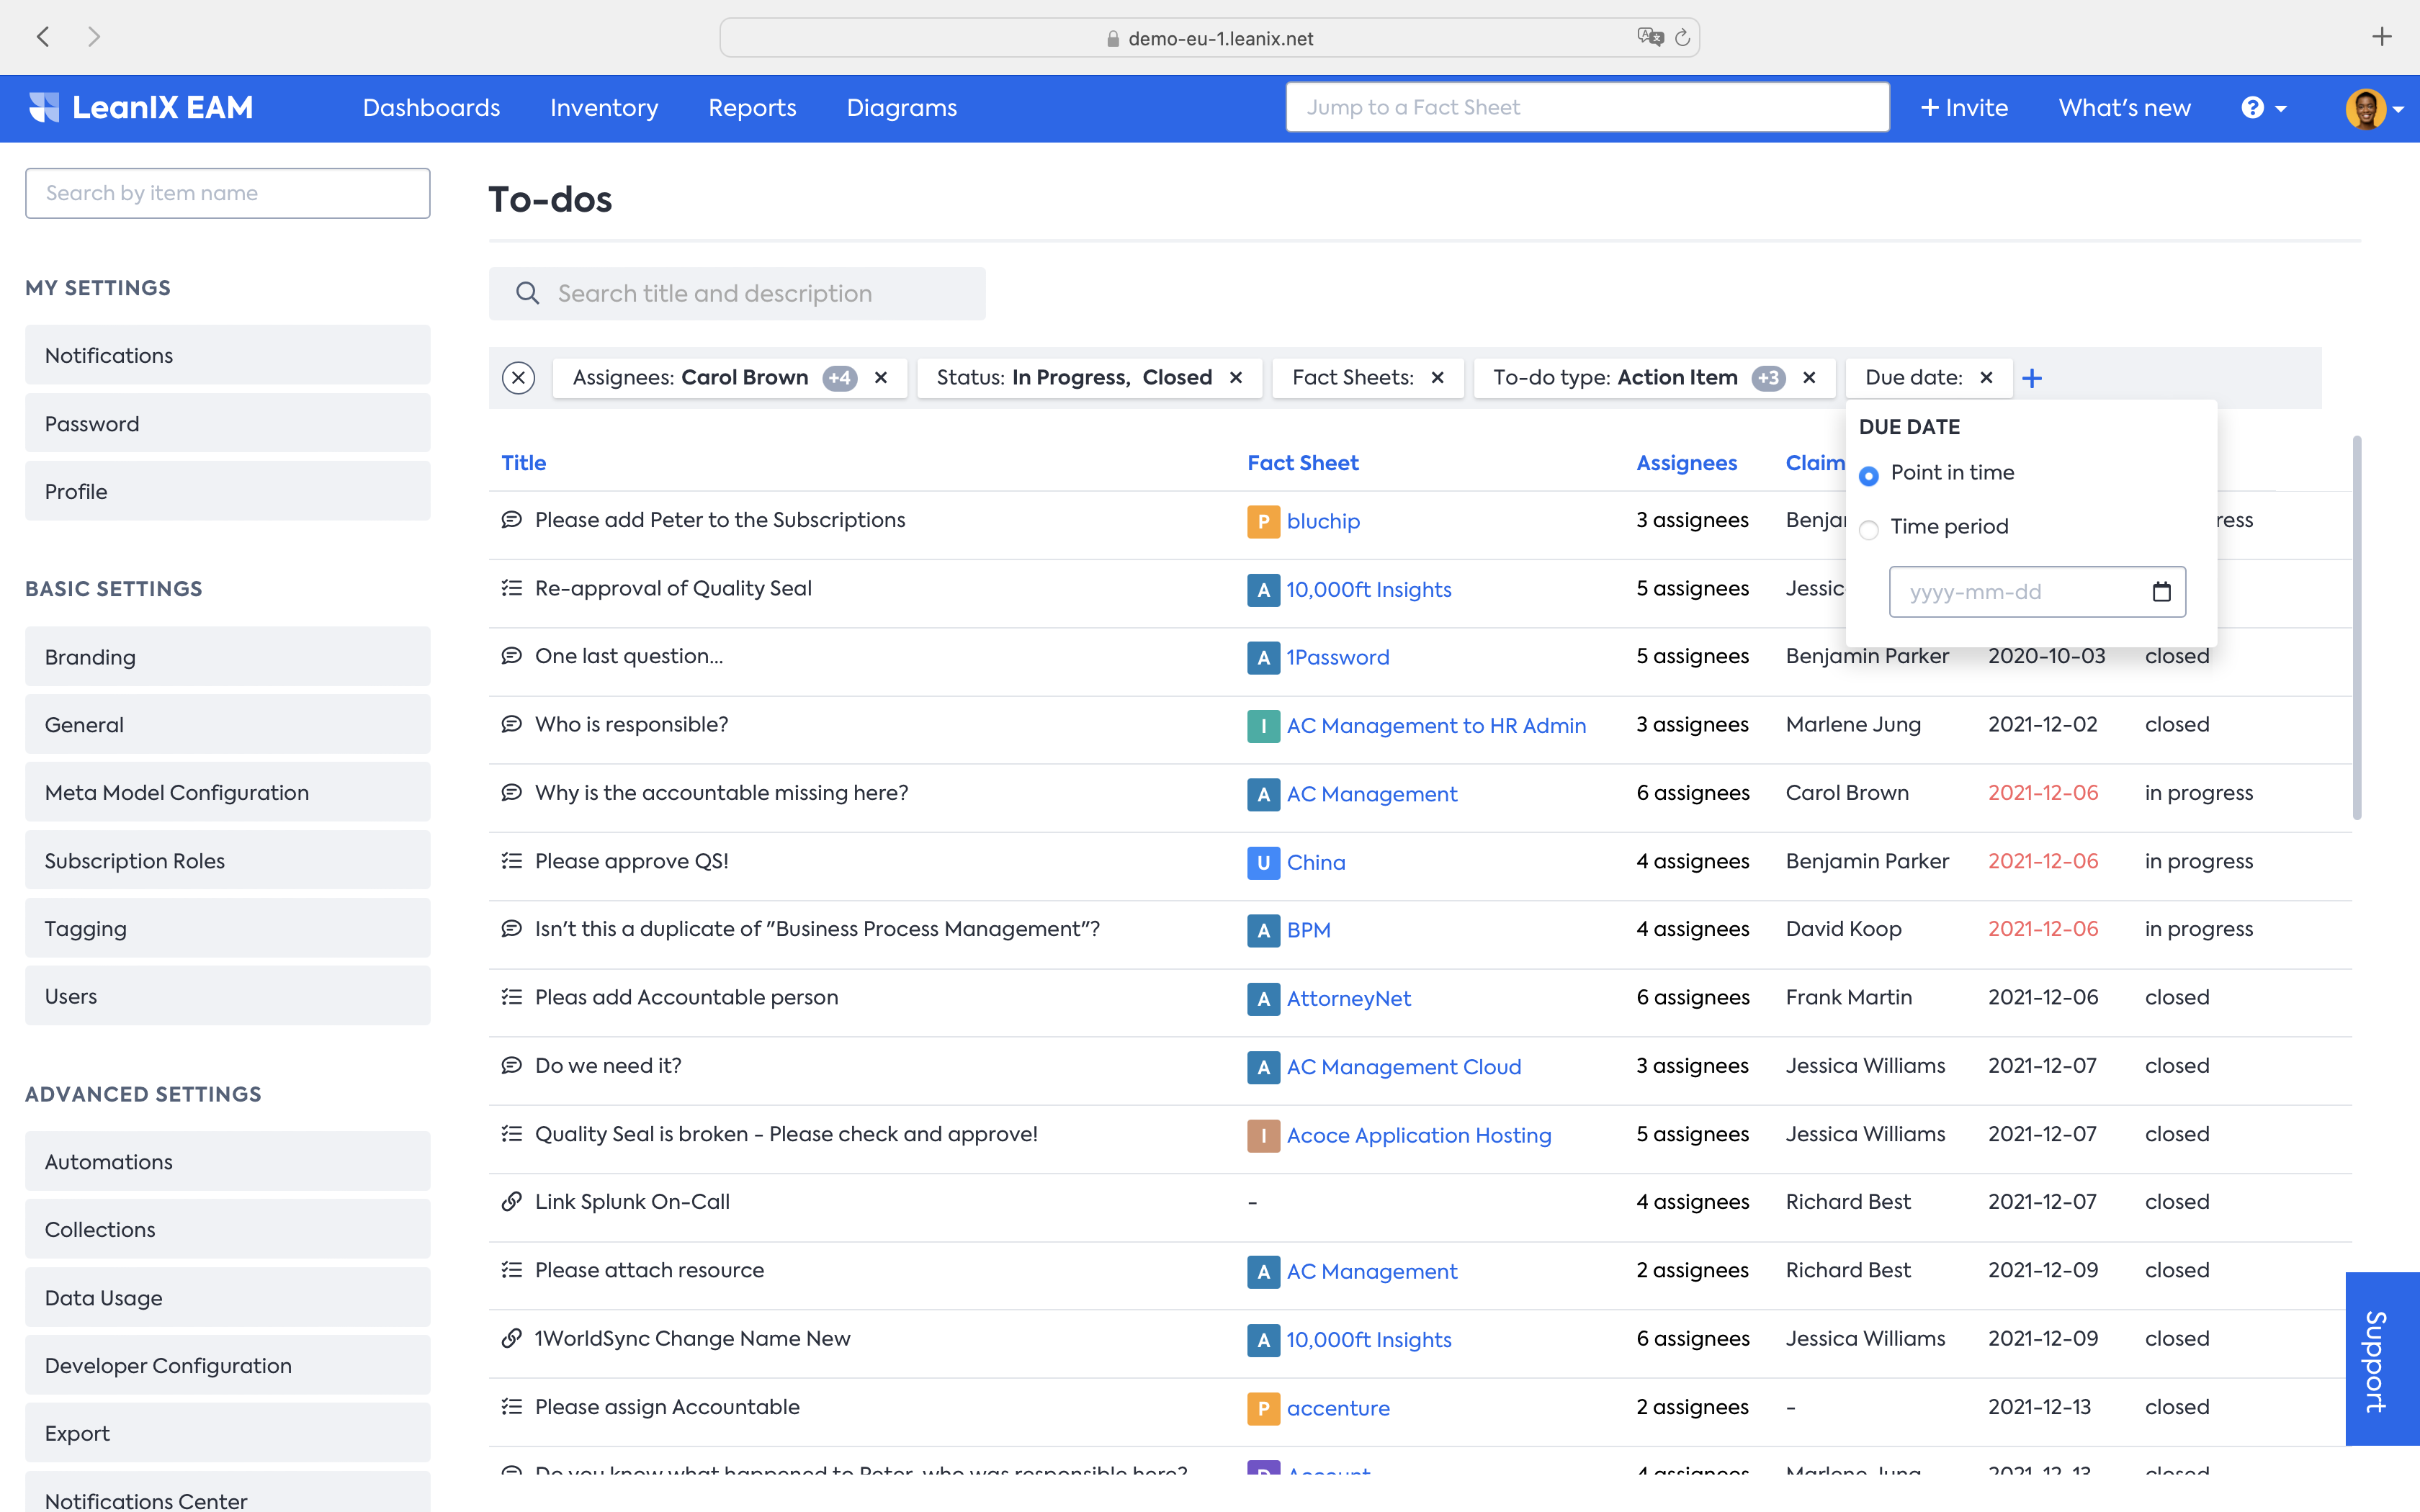Click the Invite button
Screen dimensions: 2420x1512
(1964, 107)
